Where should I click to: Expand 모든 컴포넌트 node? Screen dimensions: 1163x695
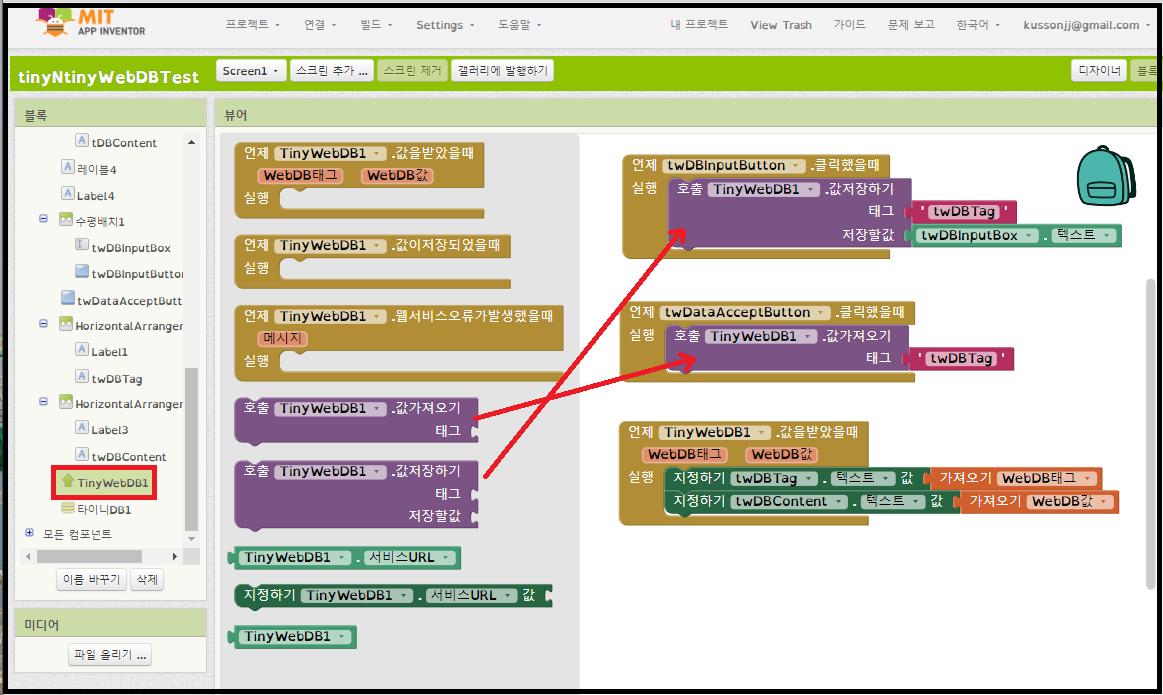point(30,533)
